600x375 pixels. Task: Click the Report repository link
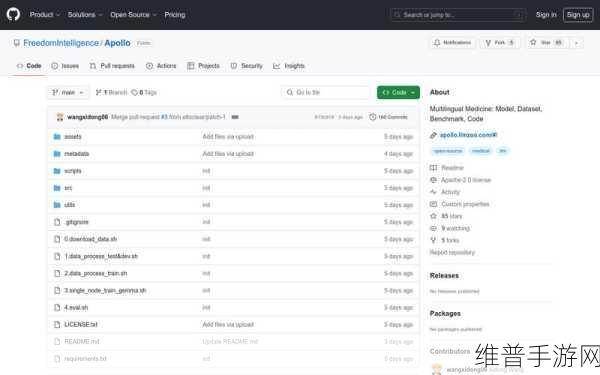[x=452, y=252]
